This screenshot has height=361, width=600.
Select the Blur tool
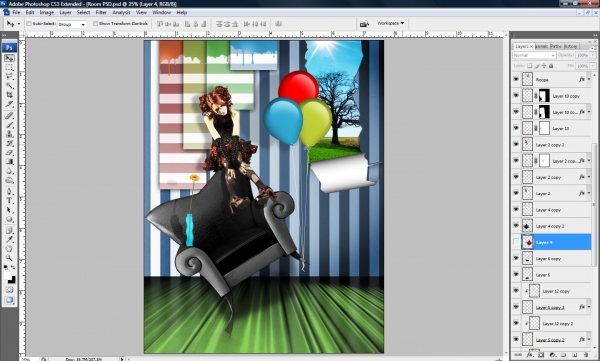[9, 171]
